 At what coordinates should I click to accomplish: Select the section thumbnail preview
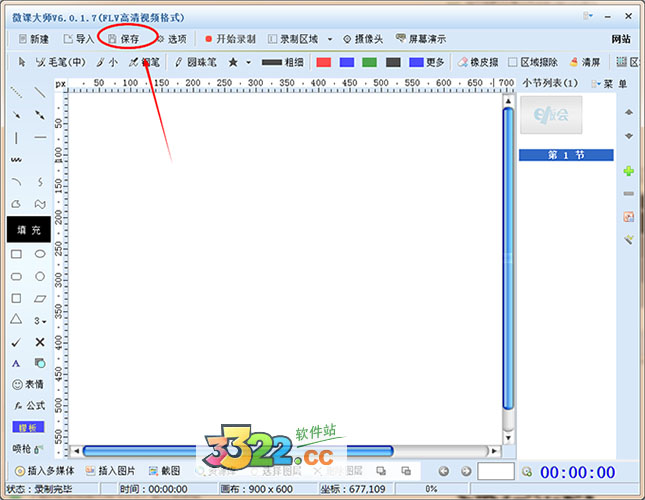pos(551,115)
